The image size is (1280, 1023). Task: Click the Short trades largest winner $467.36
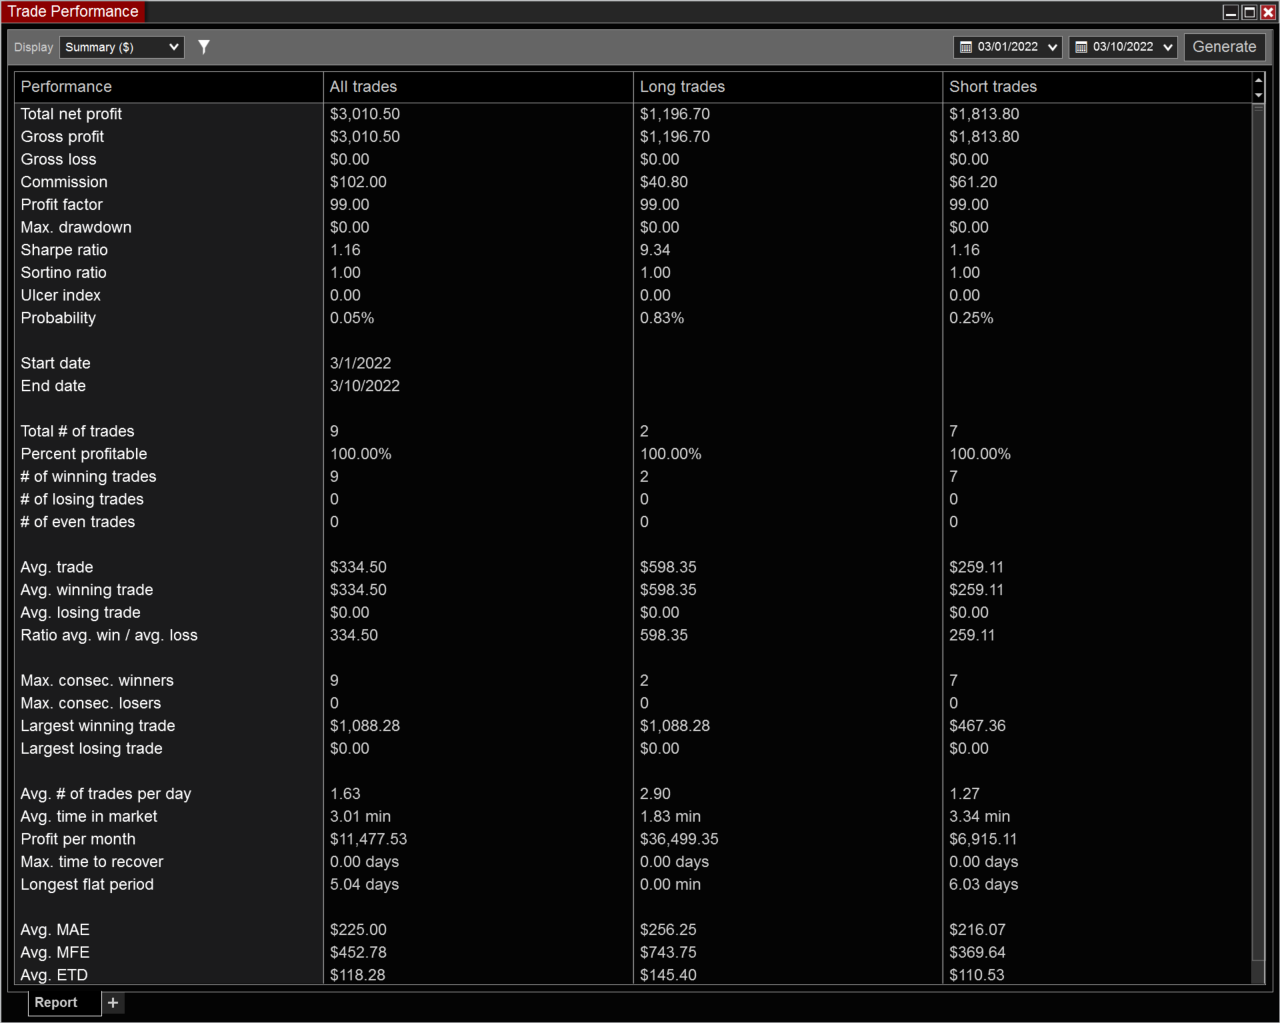pyautogui.click(x=977, y=726)
